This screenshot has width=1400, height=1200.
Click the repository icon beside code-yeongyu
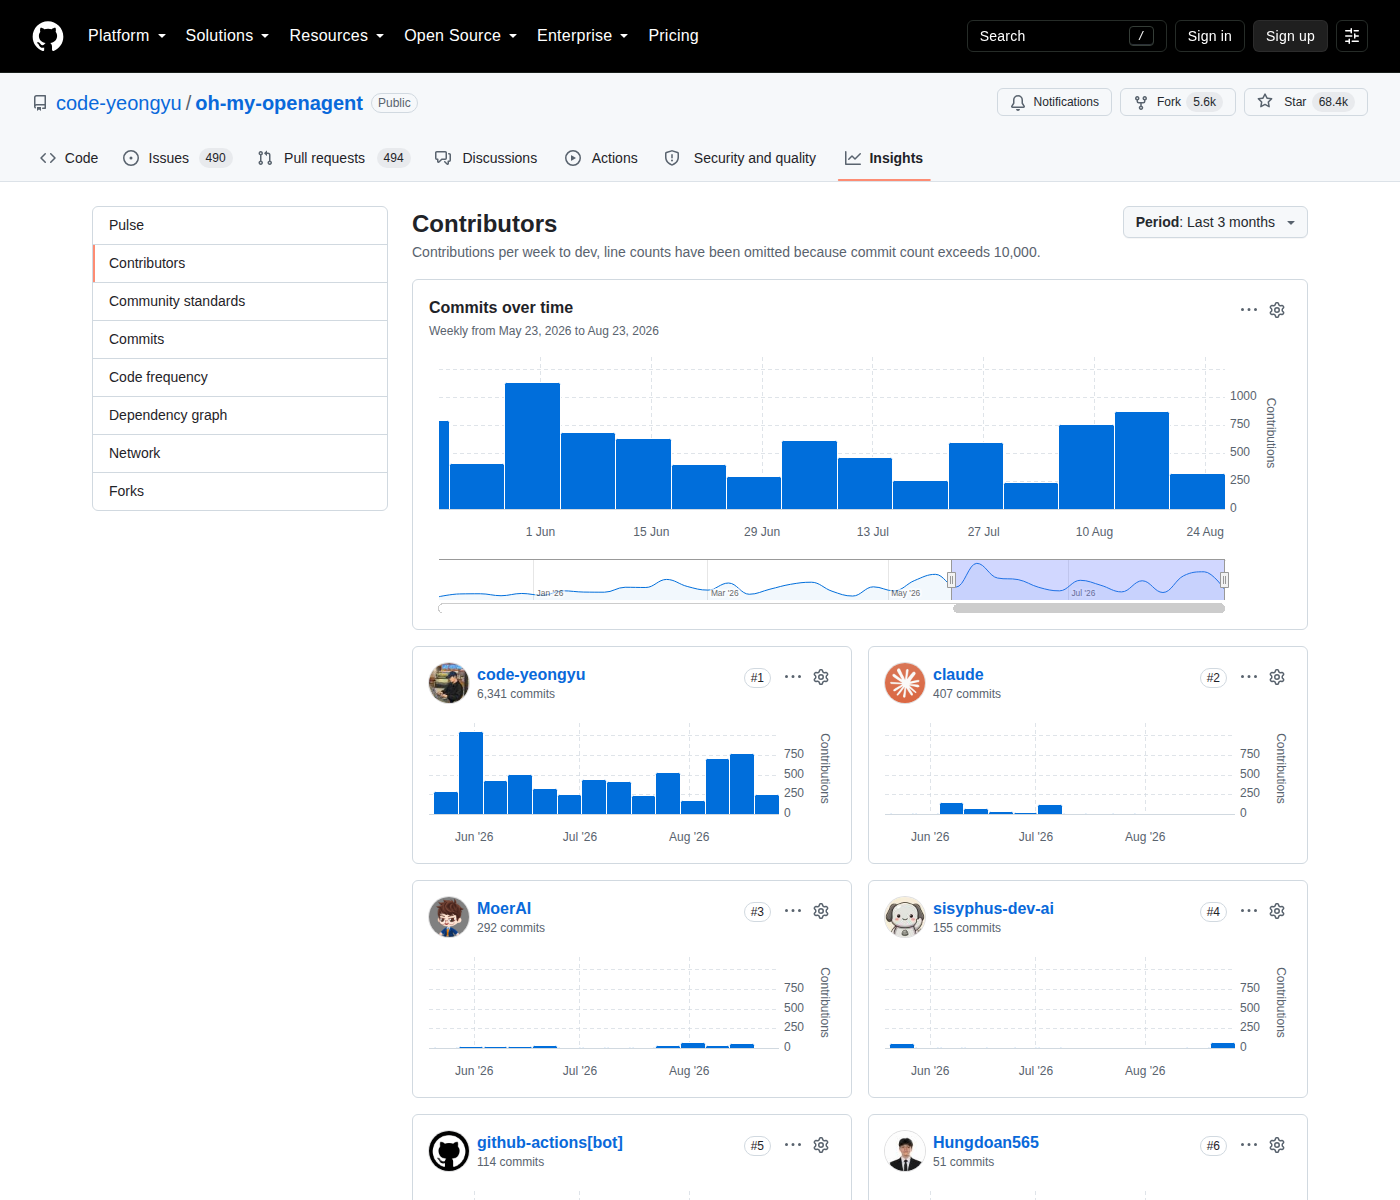pyautogui.click(x=40, y=103)
